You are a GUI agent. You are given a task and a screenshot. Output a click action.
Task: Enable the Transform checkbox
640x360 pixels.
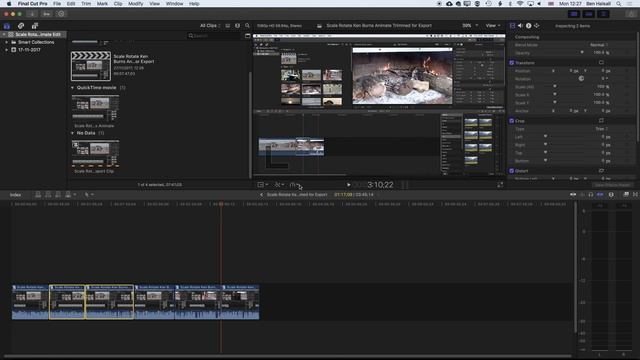[x=511, y=63]
